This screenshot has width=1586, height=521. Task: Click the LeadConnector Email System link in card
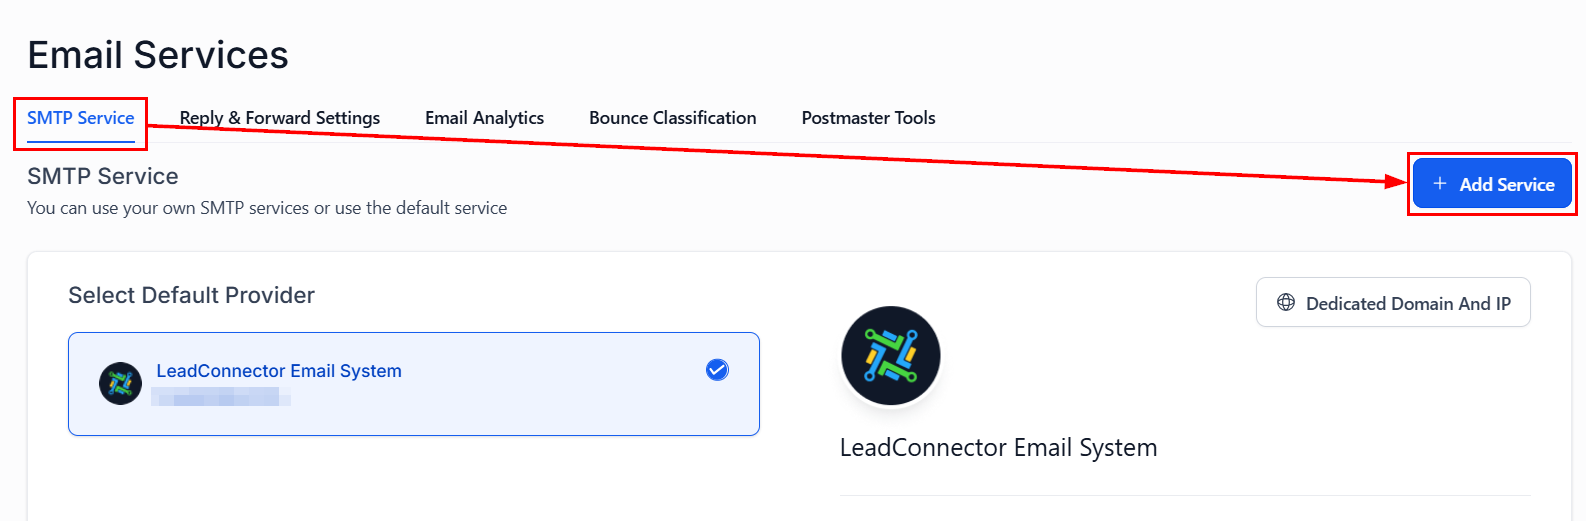pyautogui.click(x=279, y=371)
